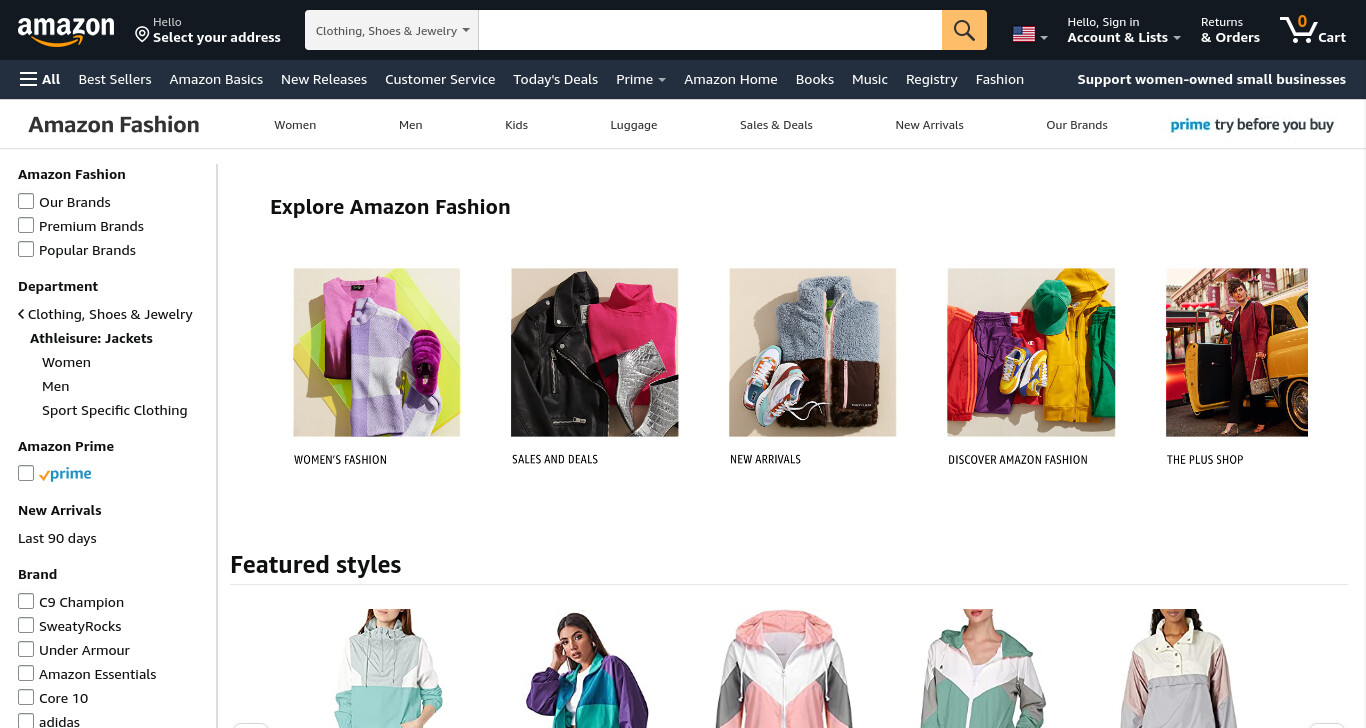This screenshot has width=1366, height=728.
Task: Open the shopping cart icon
Action: [x=1313, y=30]
